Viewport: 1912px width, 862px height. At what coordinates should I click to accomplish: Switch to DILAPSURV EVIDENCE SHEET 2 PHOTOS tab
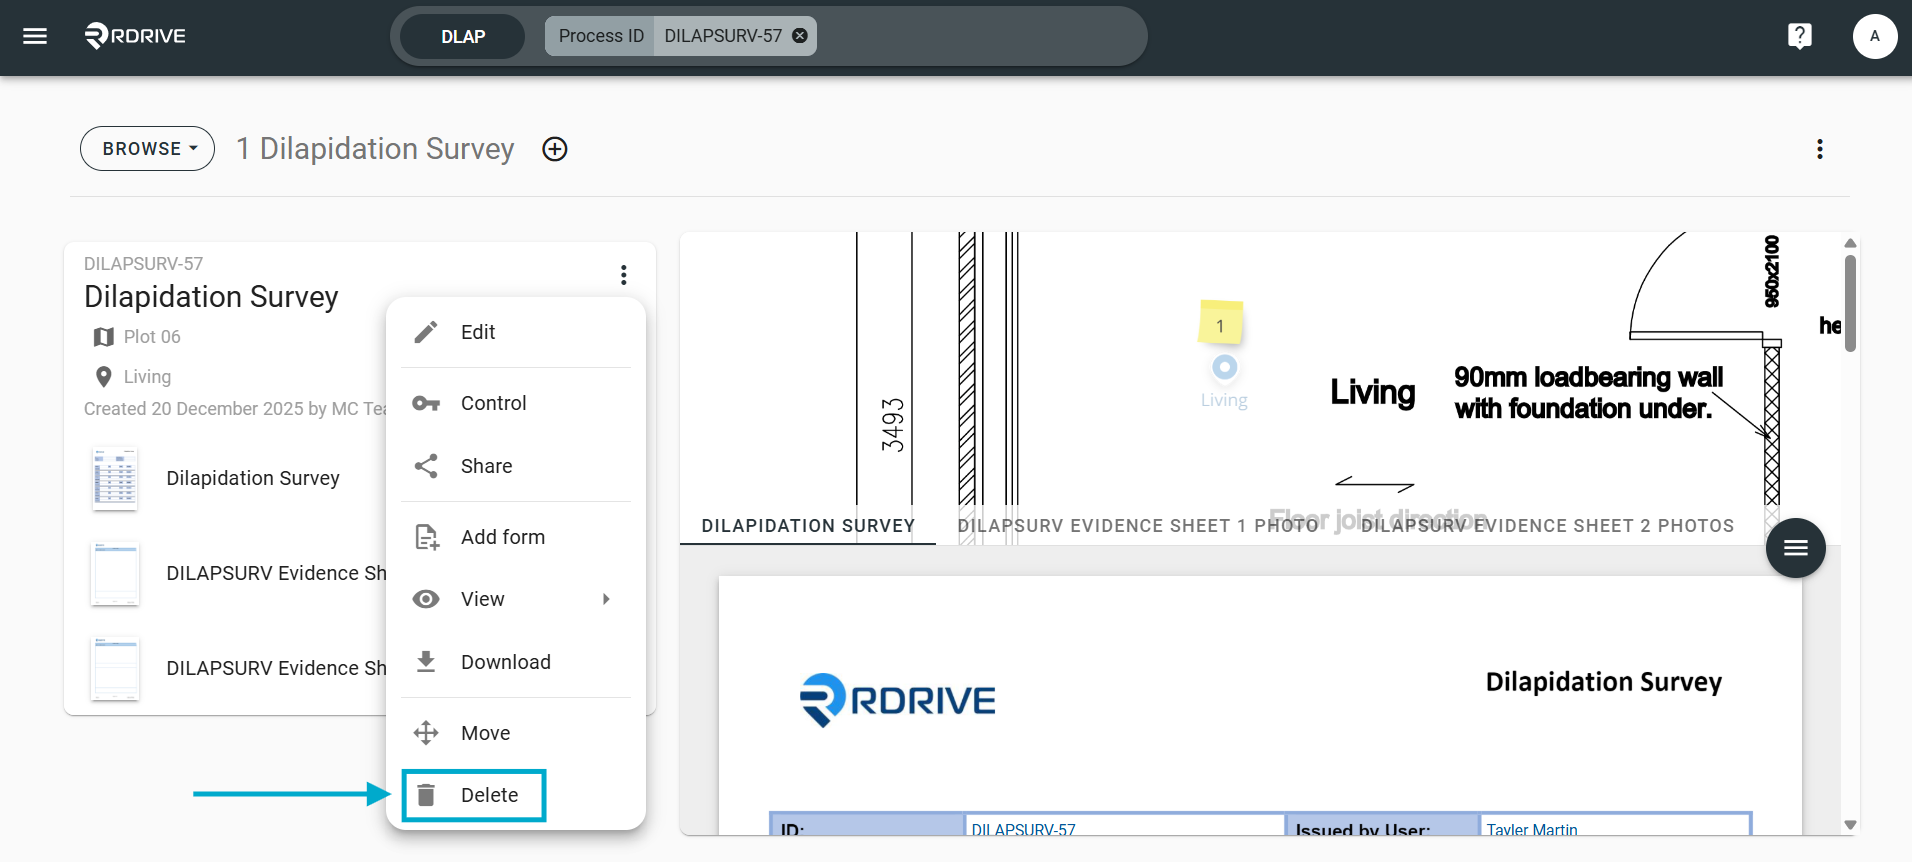tap(1547, 525)
